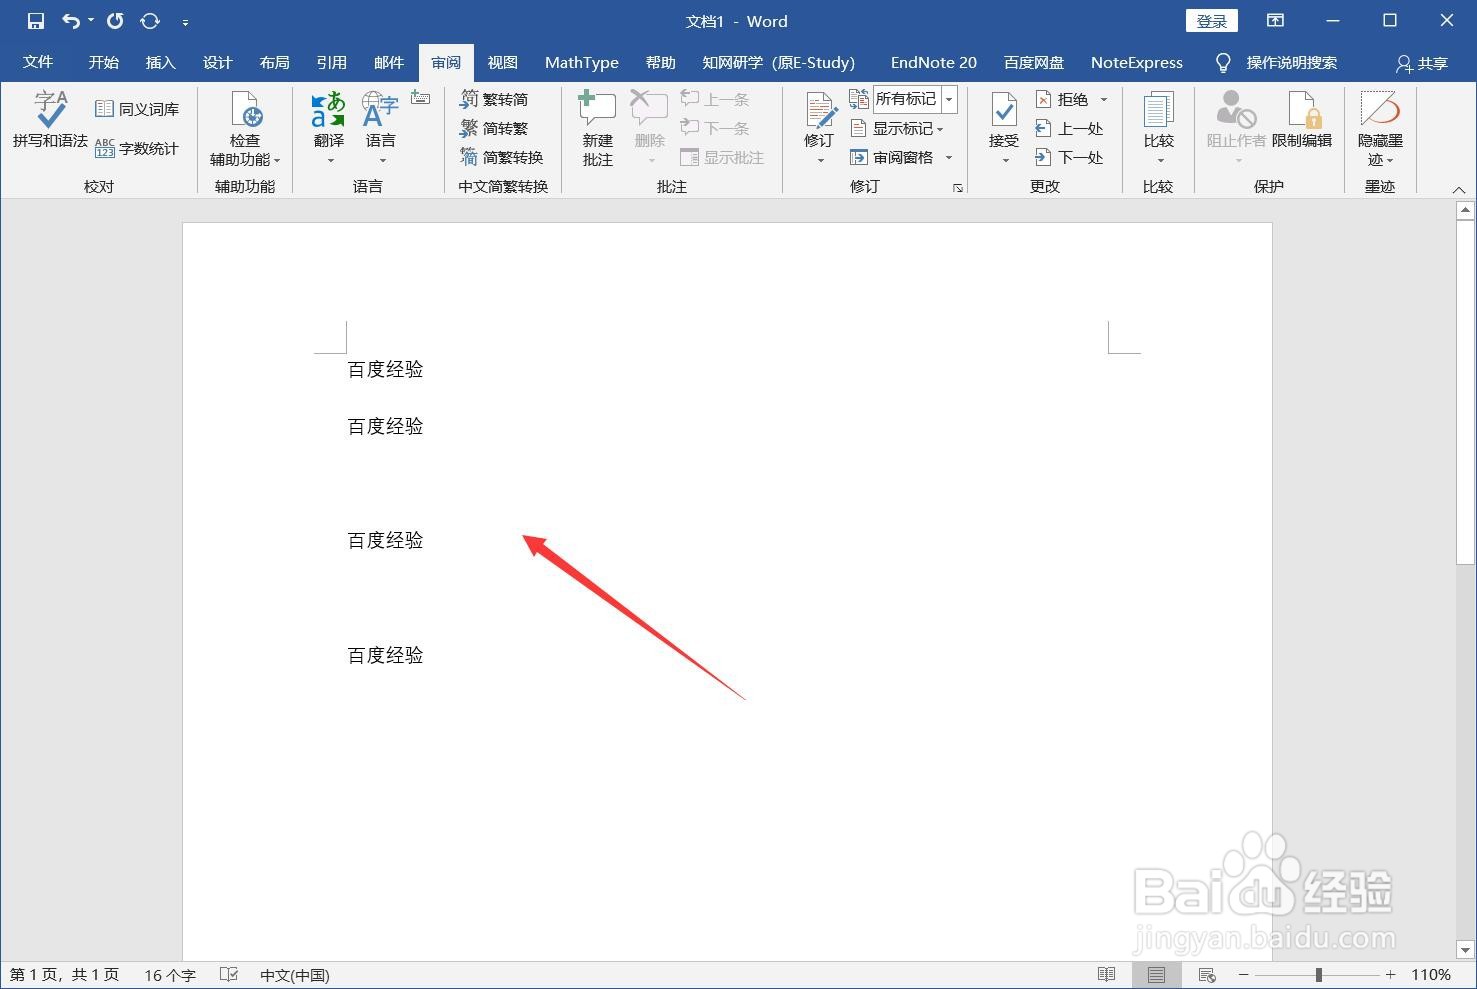Redo the last action
This screenshot has height=989, width=1477.
tap(115, 21)
